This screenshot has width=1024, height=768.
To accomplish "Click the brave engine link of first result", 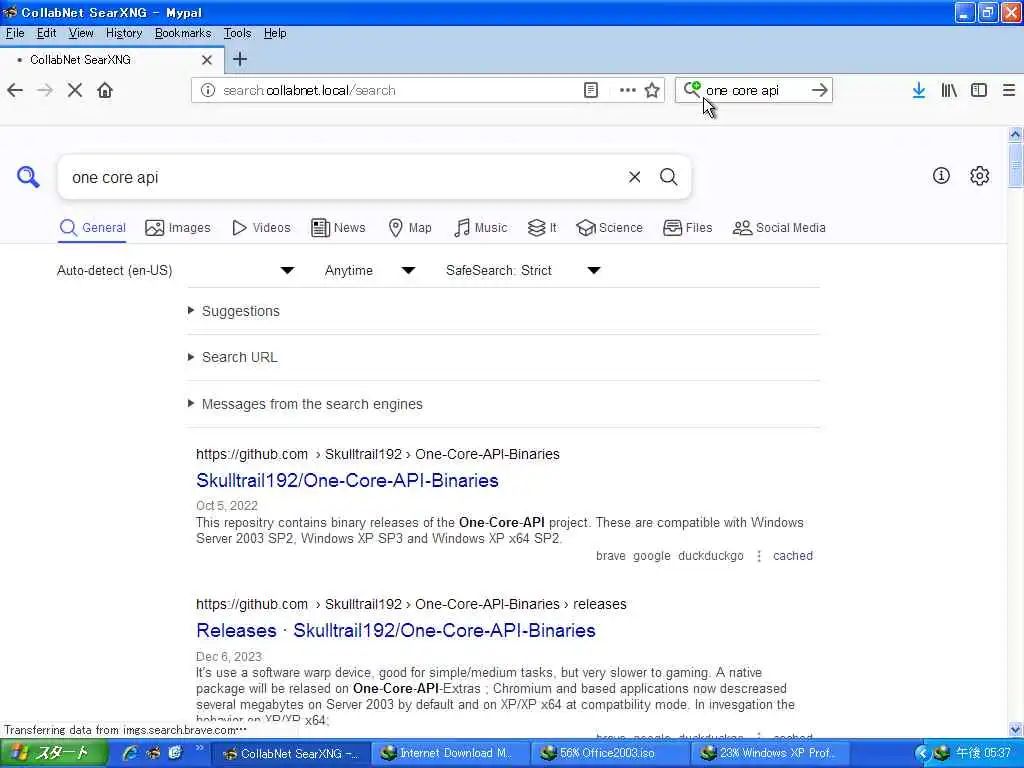I will (611, 556).
